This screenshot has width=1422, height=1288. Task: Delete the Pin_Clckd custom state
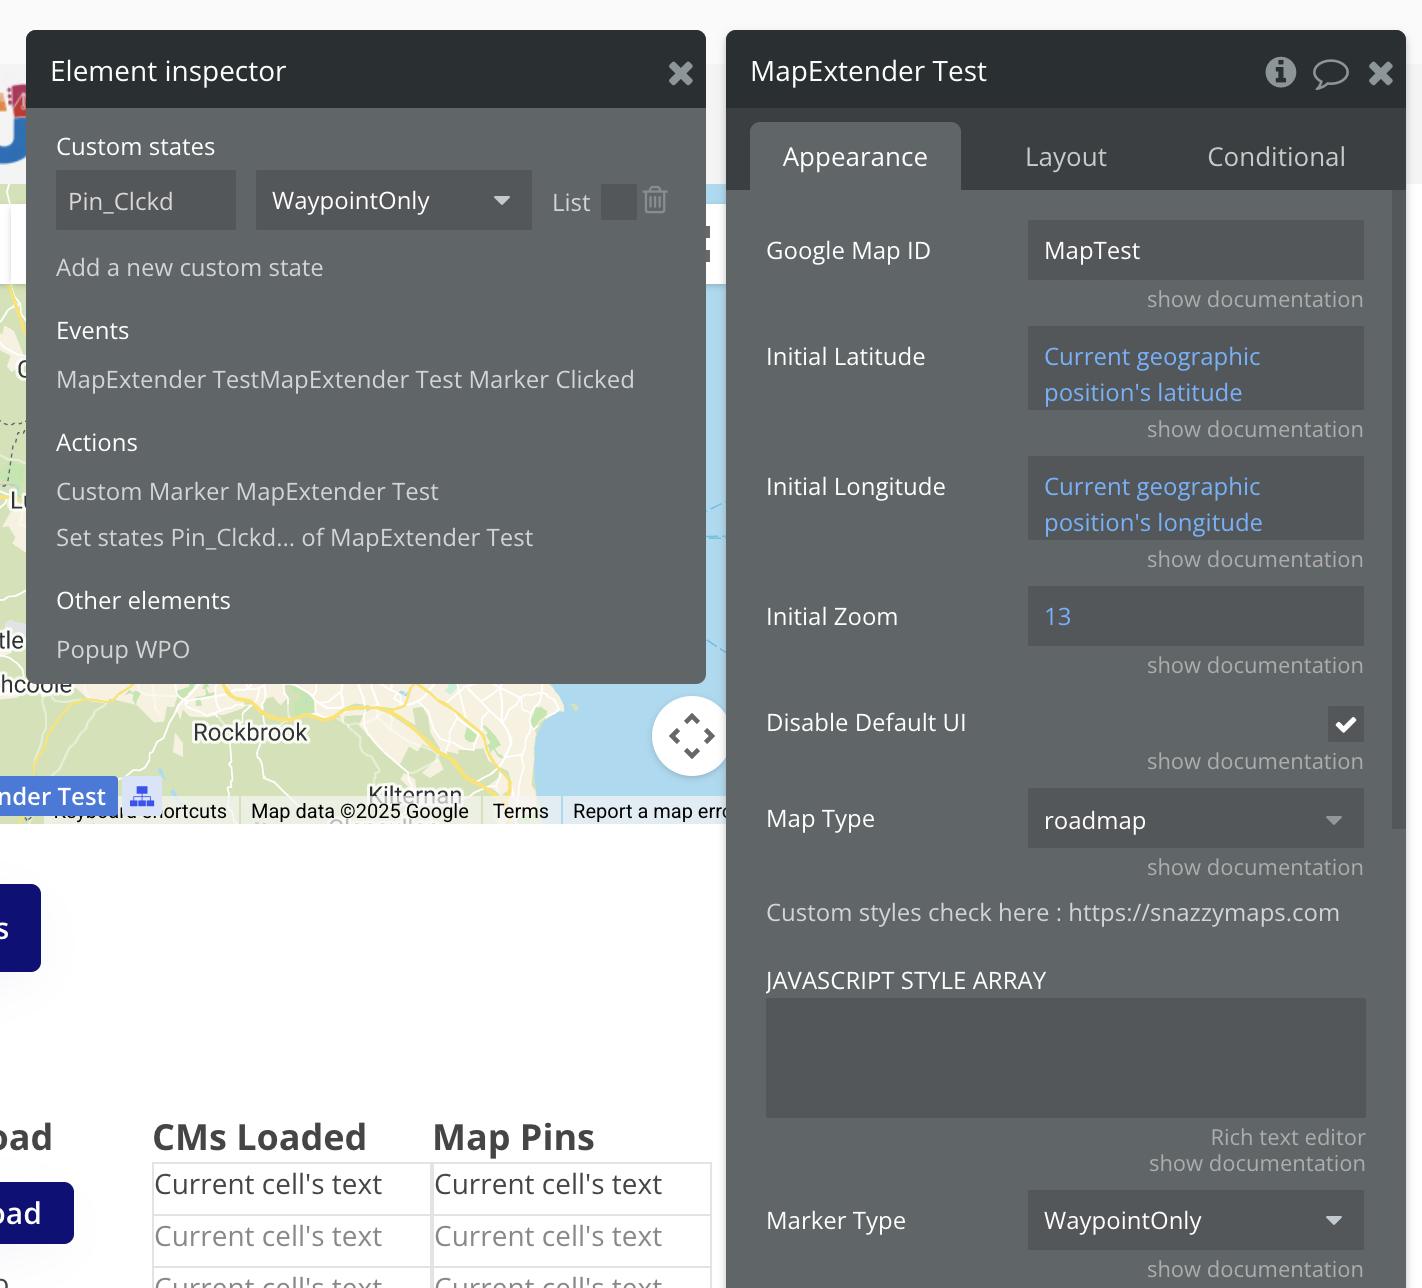(x=655, y=200)
